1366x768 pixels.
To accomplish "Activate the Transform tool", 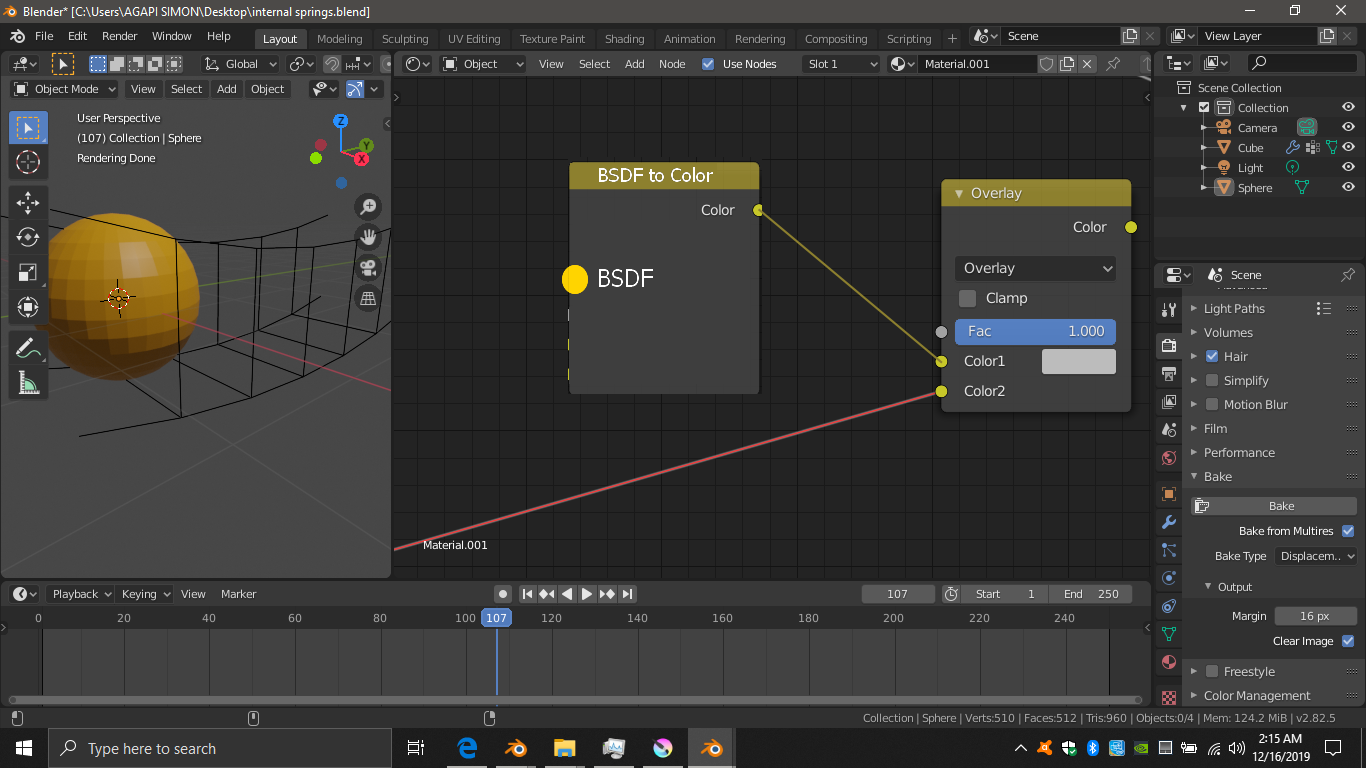I will click(28, 308).
